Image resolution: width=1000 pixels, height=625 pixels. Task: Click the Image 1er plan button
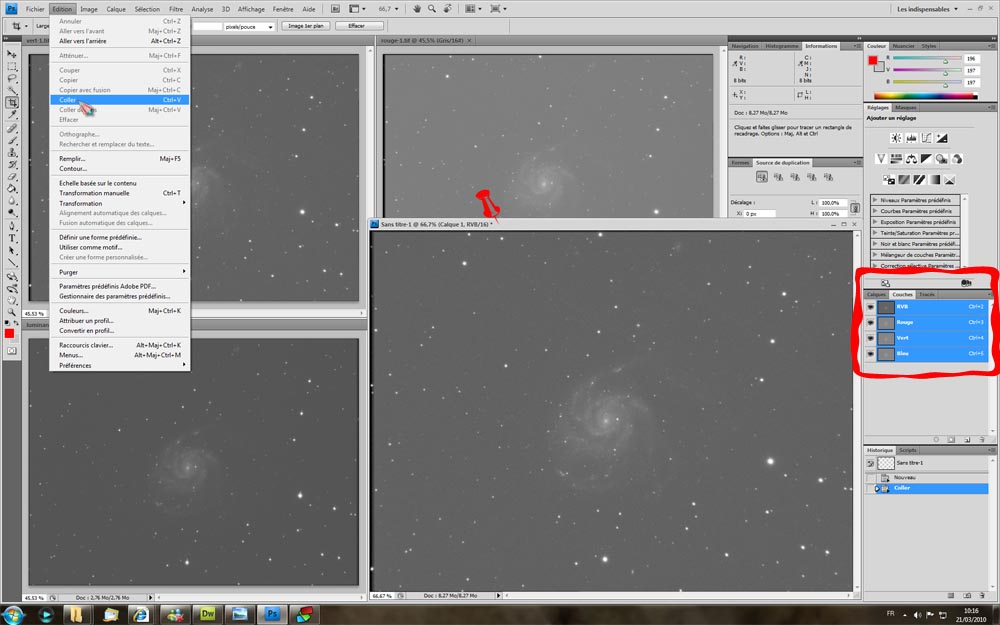pos(305,26)
